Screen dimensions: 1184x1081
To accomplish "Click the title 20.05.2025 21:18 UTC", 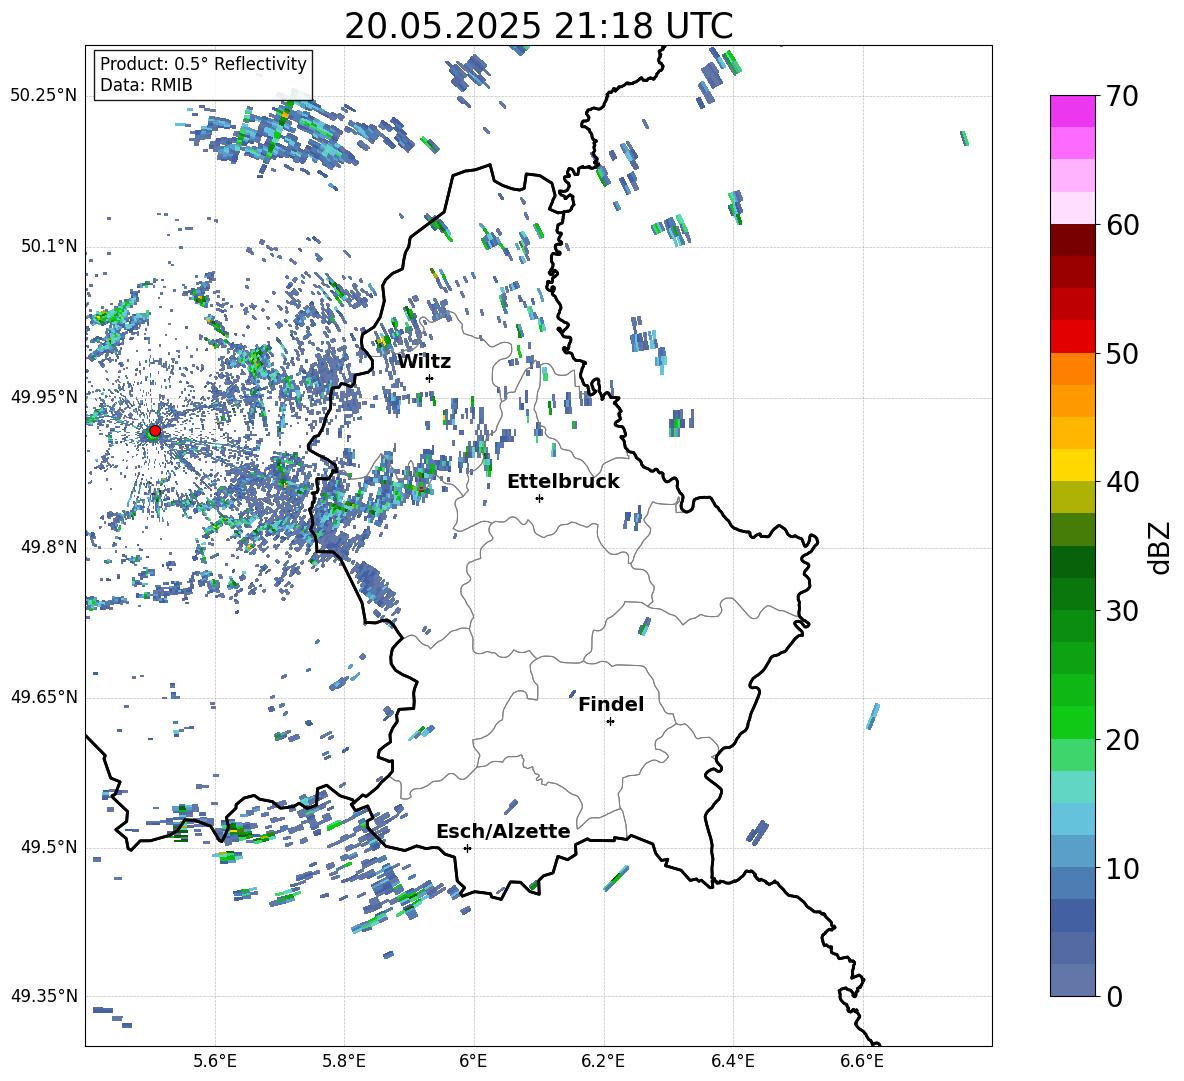I will (x=538, y=26).
